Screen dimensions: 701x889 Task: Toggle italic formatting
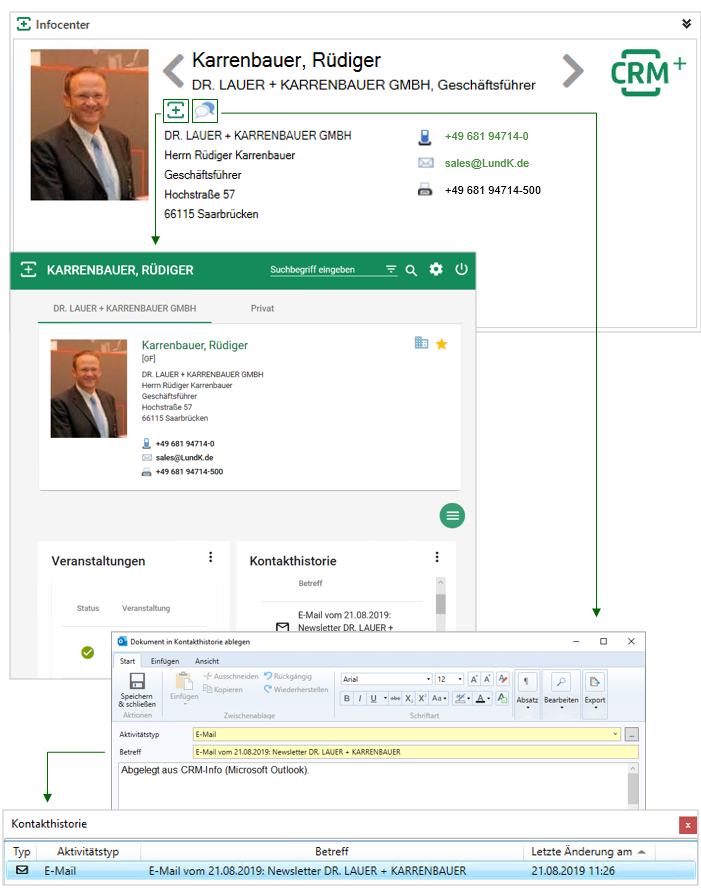coord(360,698)
